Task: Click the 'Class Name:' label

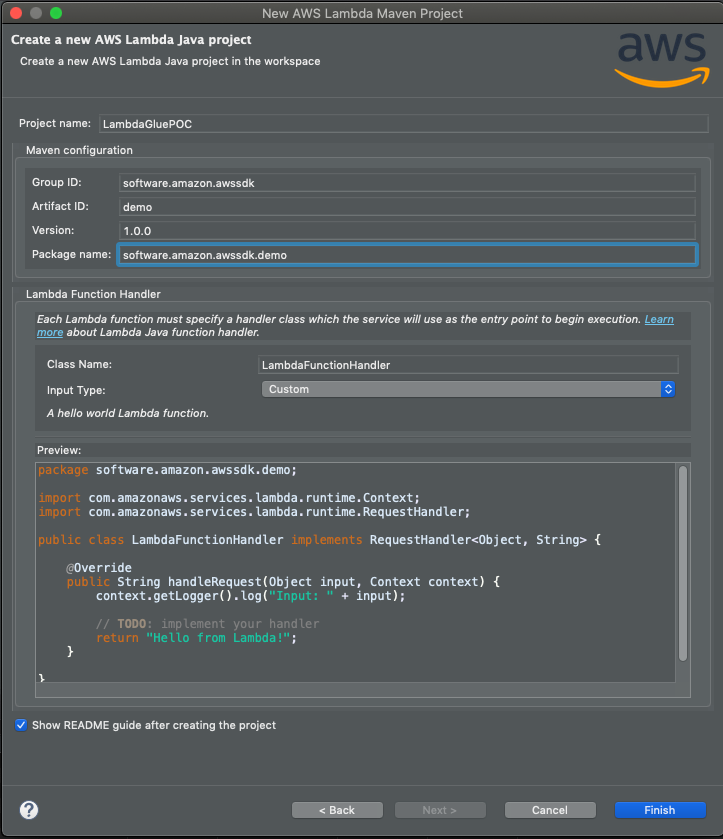Action: click(x=79, y=364)
